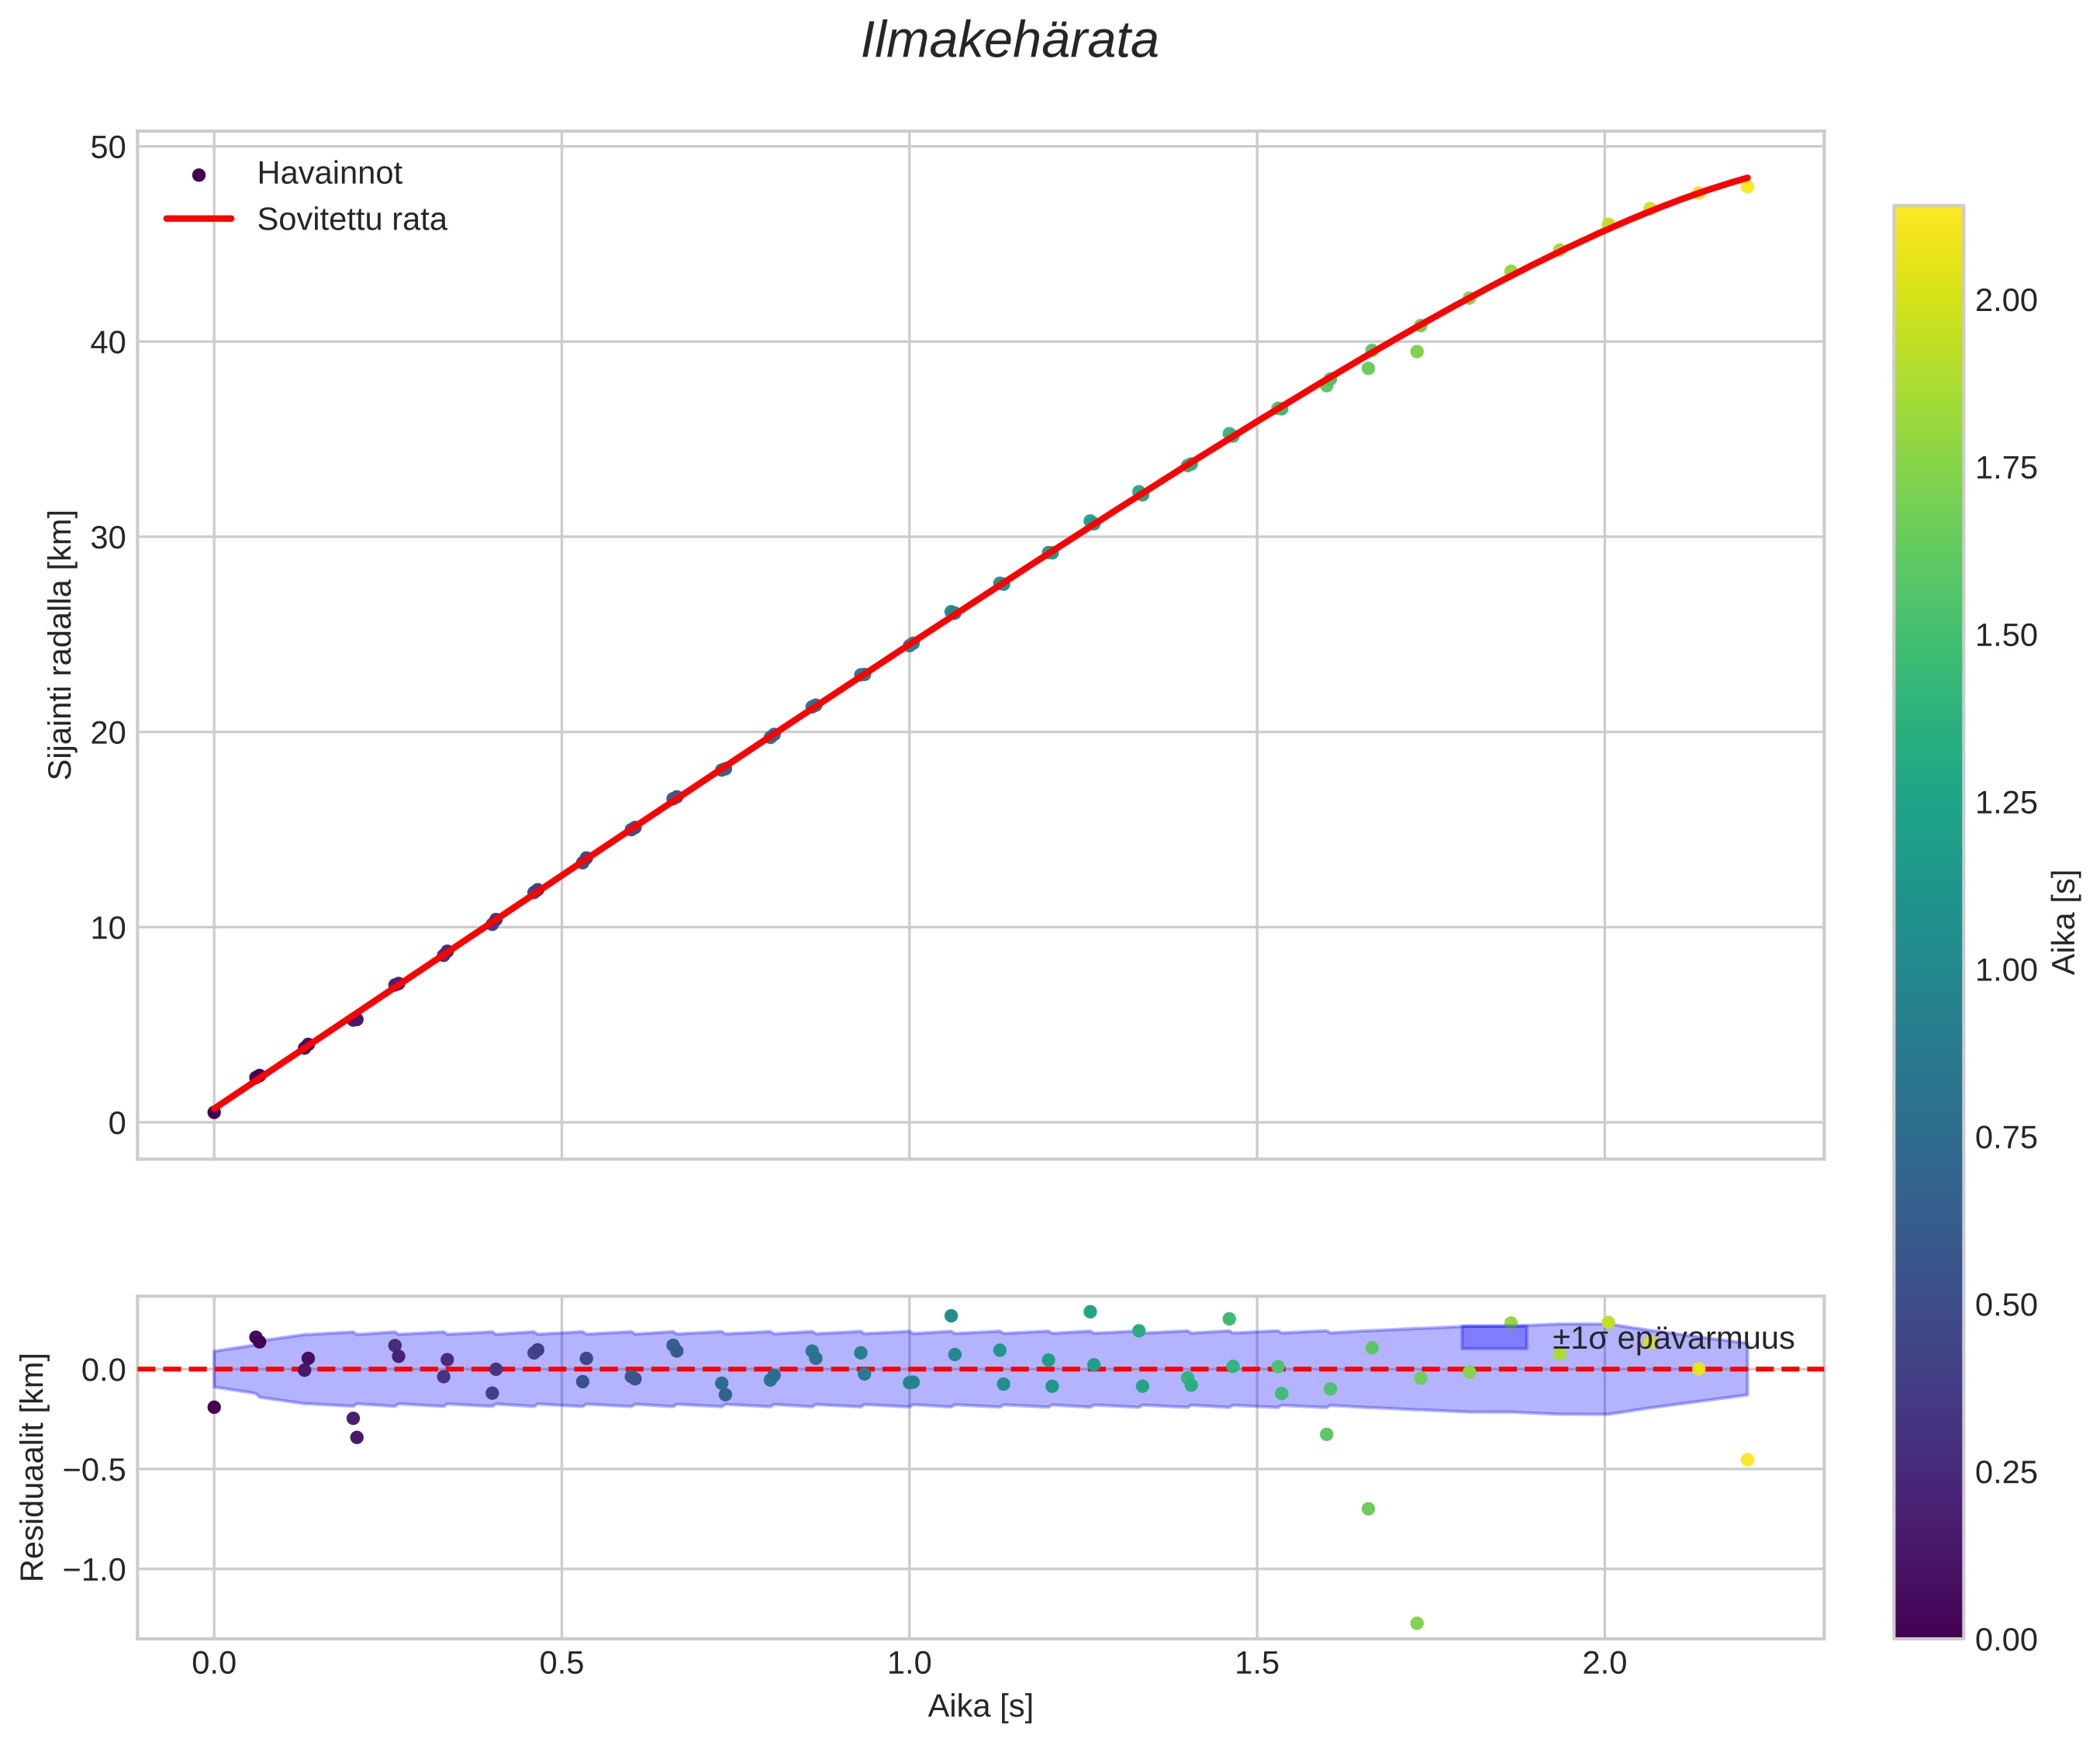This screenshot has height=1742, width=2100.
Task: Click the Aika [s] colorbar label
Action: 2064,922
